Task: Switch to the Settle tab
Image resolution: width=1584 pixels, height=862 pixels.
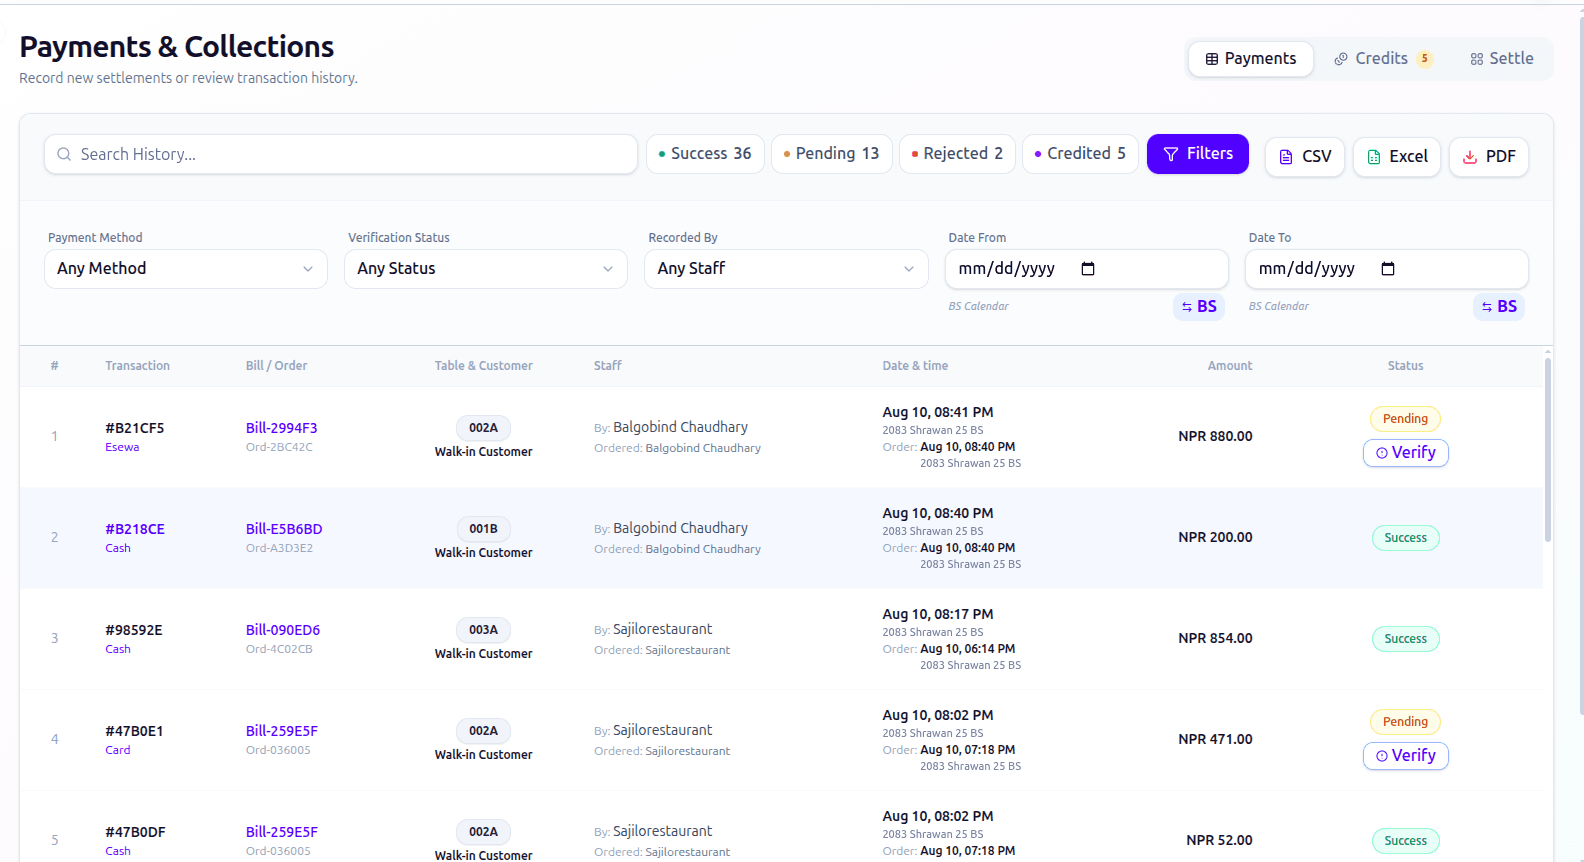Action: click(x=1502, y=59)
